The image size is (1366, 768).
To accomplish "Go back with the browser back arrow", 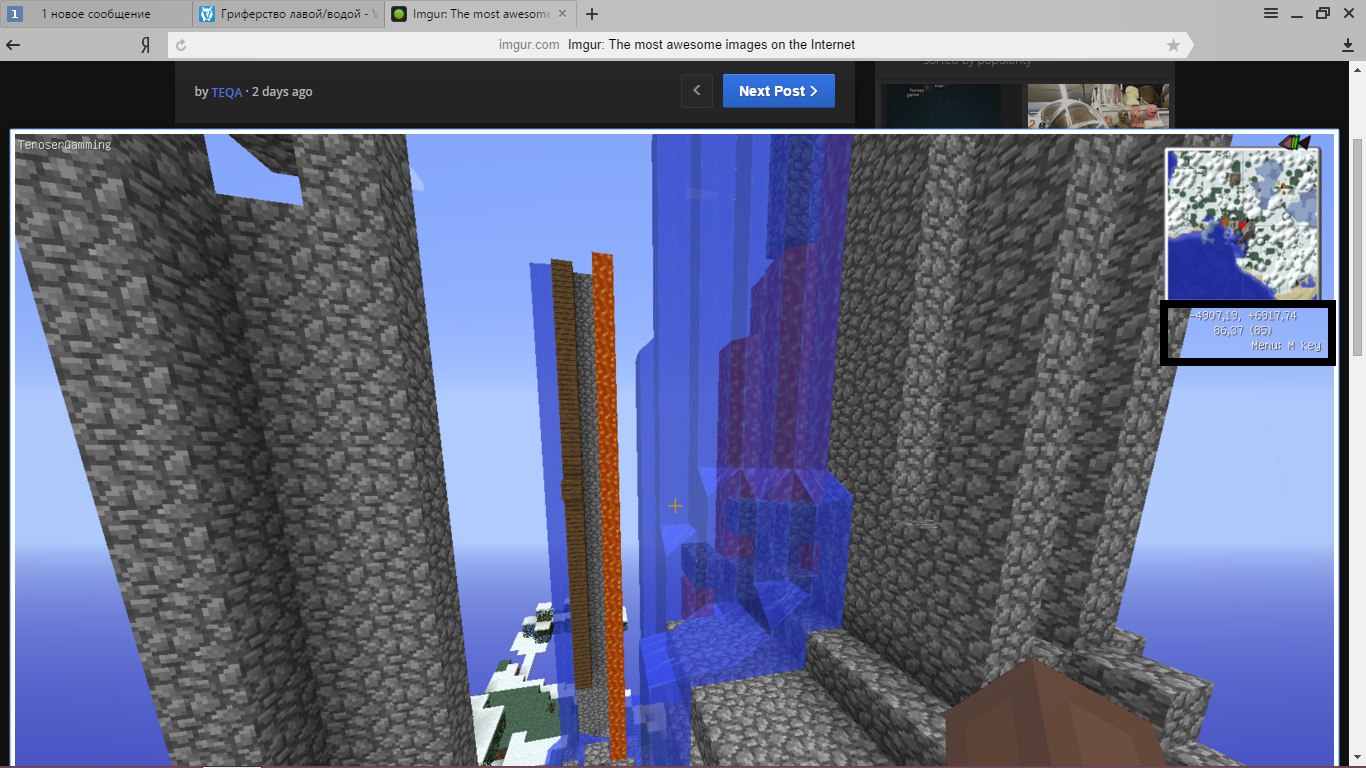I will click(x=14, y=45).
